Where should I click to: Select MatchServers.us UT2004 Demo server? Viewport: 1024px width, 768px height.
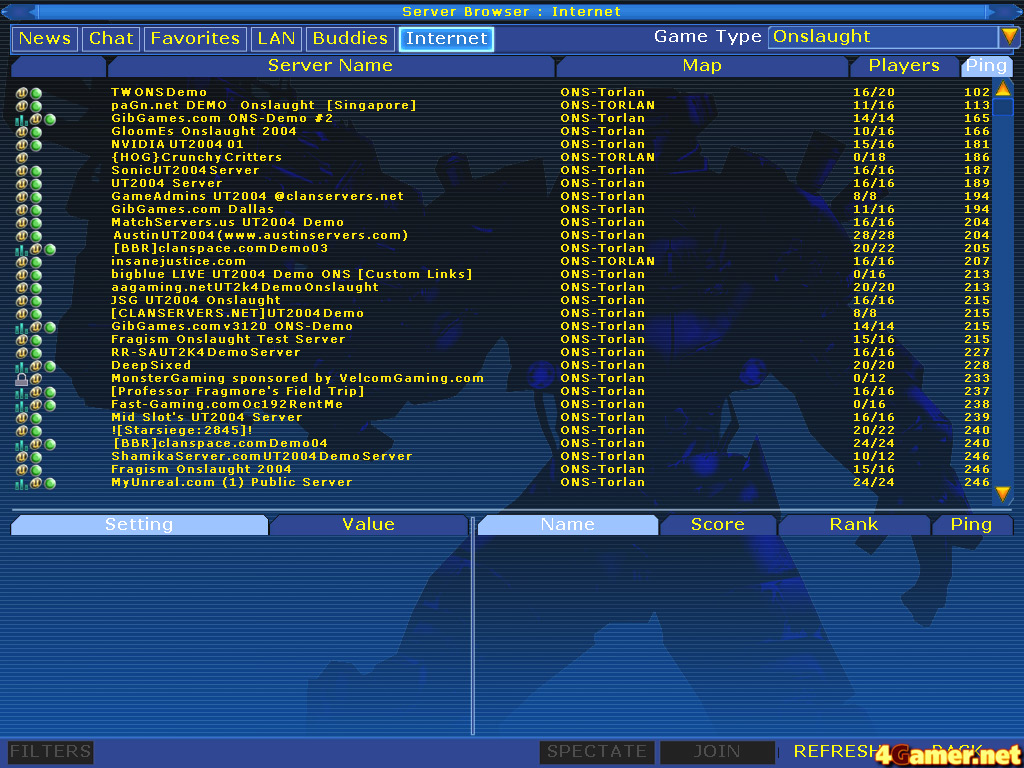click(503, 223)
